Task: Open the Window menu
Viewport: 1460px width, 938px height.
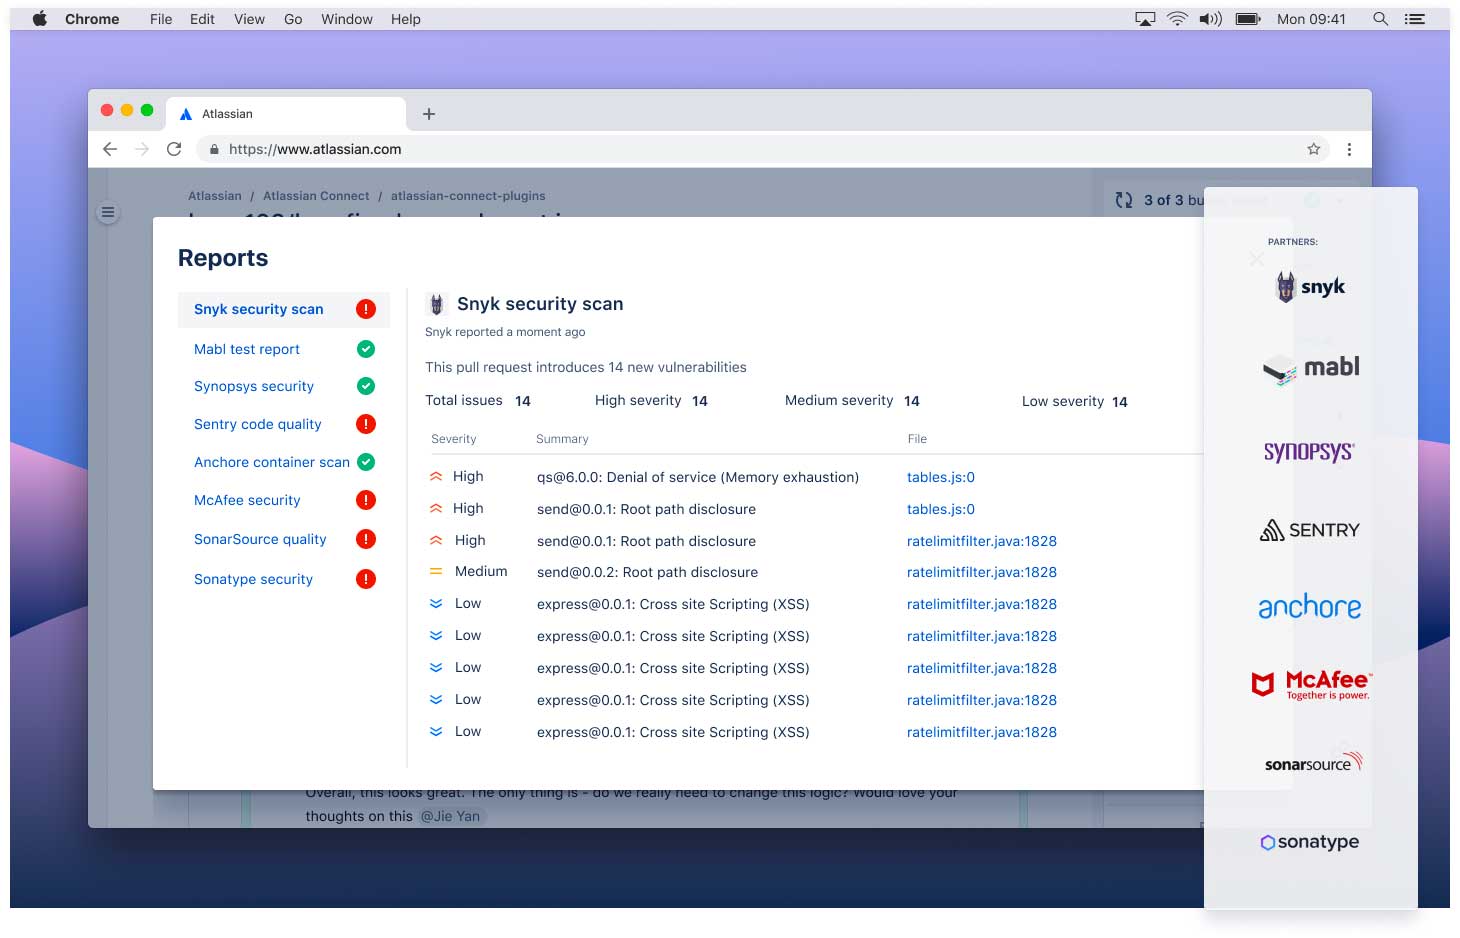Action: coord(347,19)
